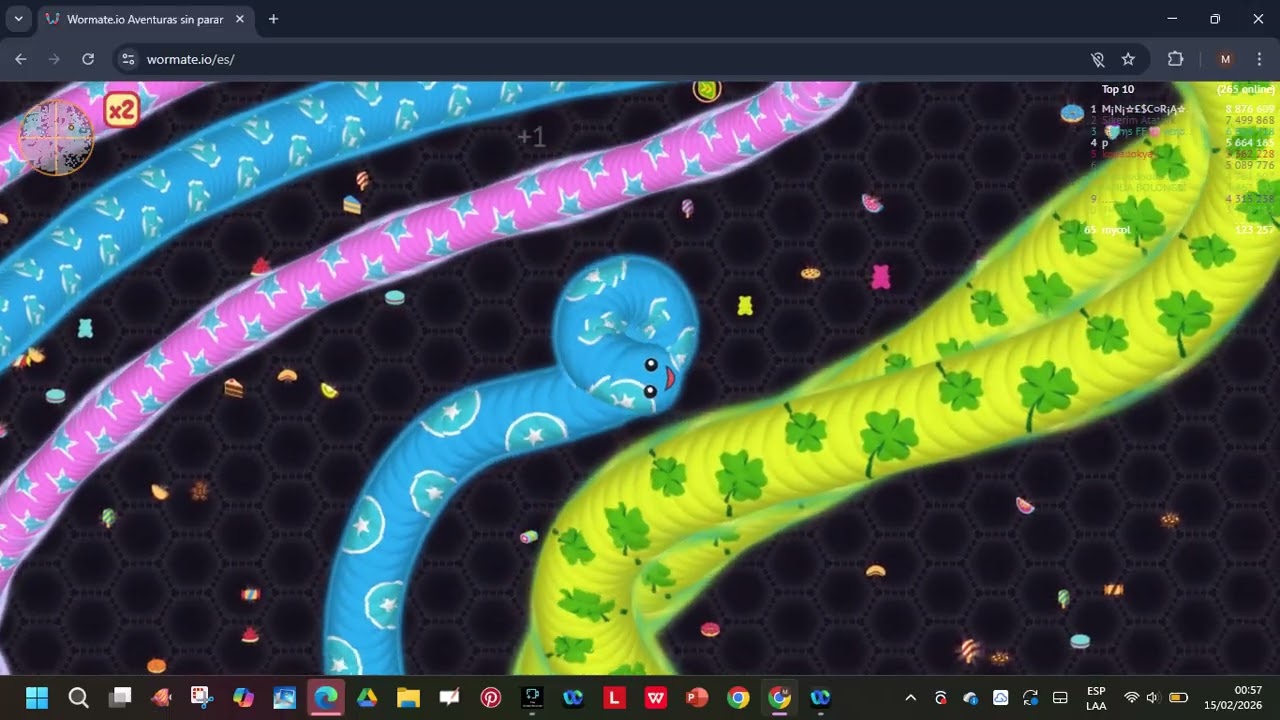This screenshot has height=720, width=1280.
Task: Open a new browser tab
Action: pyautogui.click(x=273, y=19)
